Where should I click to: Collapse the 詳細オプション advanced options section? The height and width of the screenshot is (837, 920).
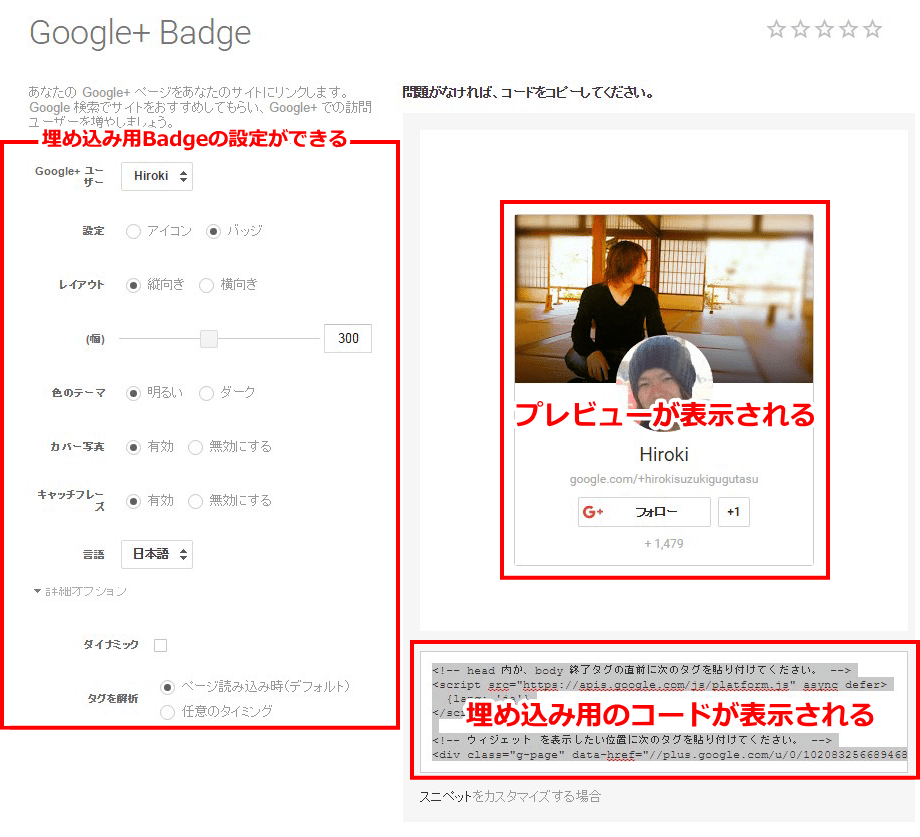point(80,591)
